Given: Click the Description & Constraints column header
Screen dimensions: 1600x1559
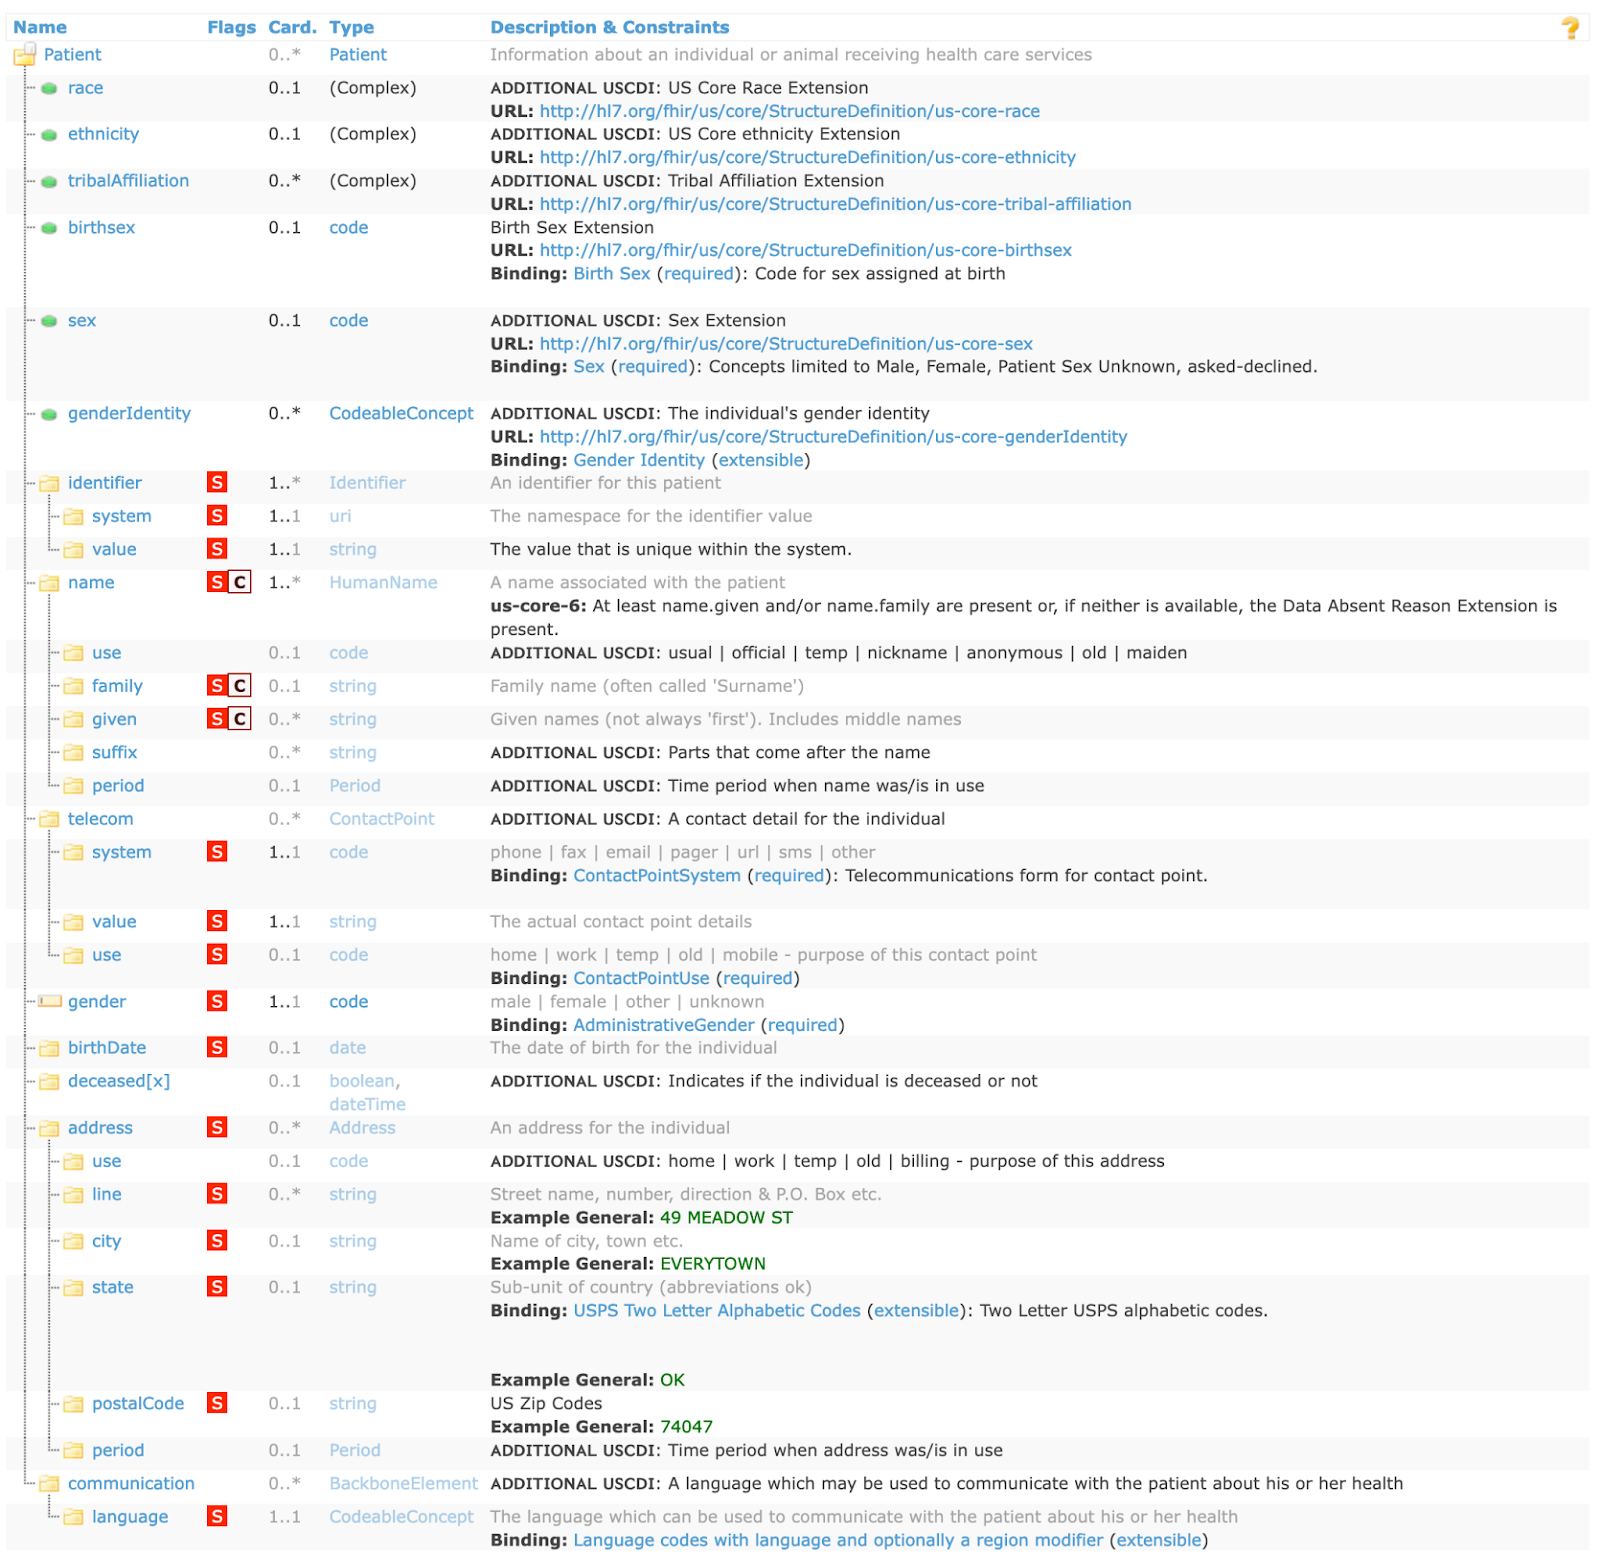Looking at the screenshot, I should pyautogui.click(x=610, y=28).
